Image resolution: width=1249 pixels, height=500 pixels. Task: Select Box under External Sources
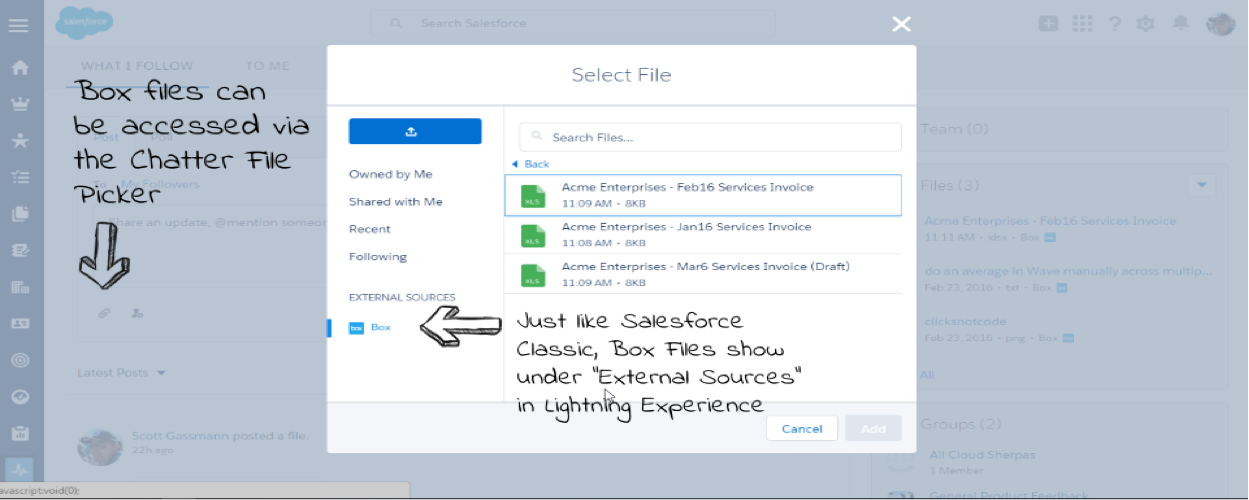pyautogui.click(x=380, y=327)
